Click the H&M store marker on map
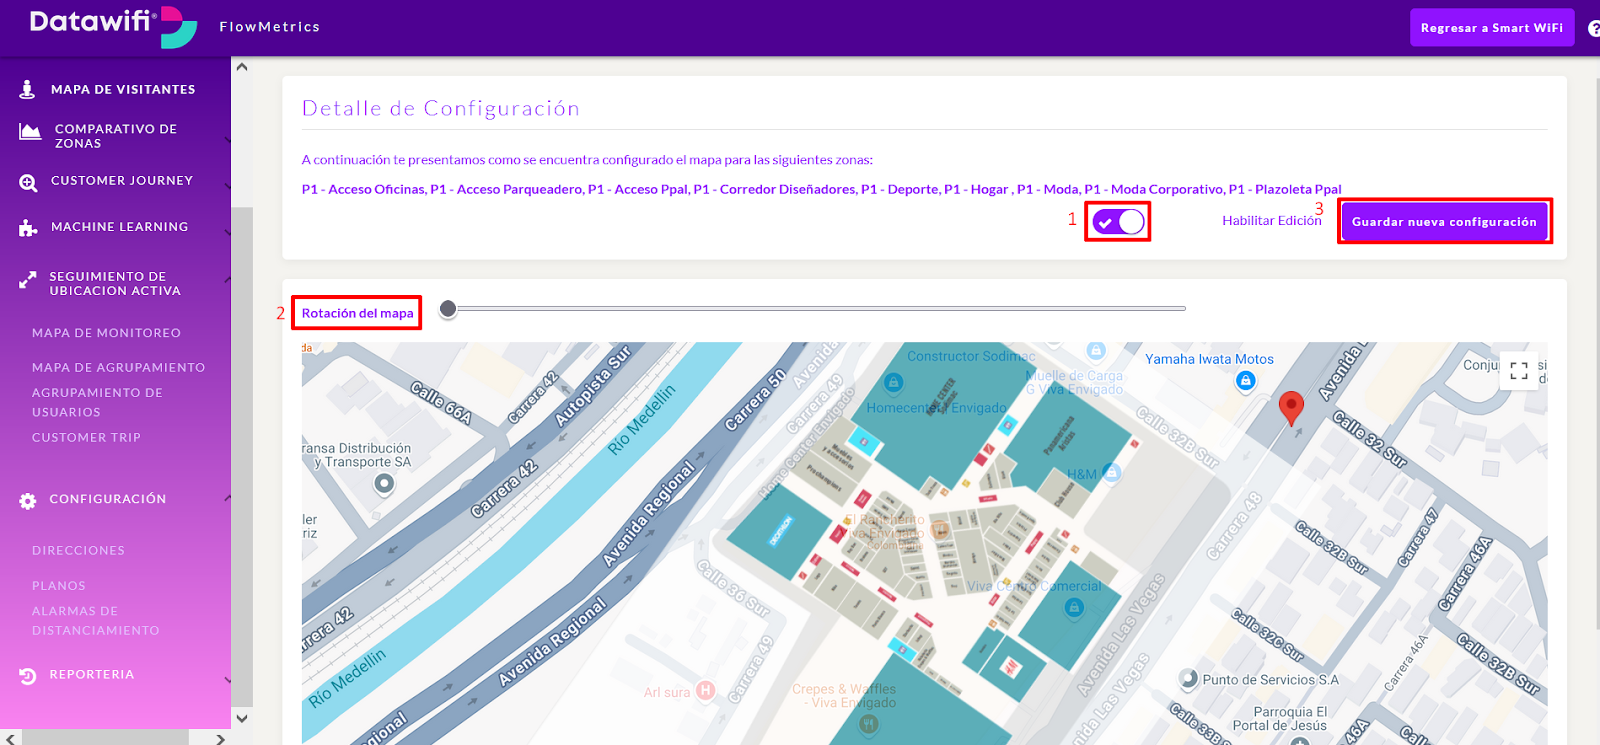The image size is (1600, 745). click(x=1111, y=472)
